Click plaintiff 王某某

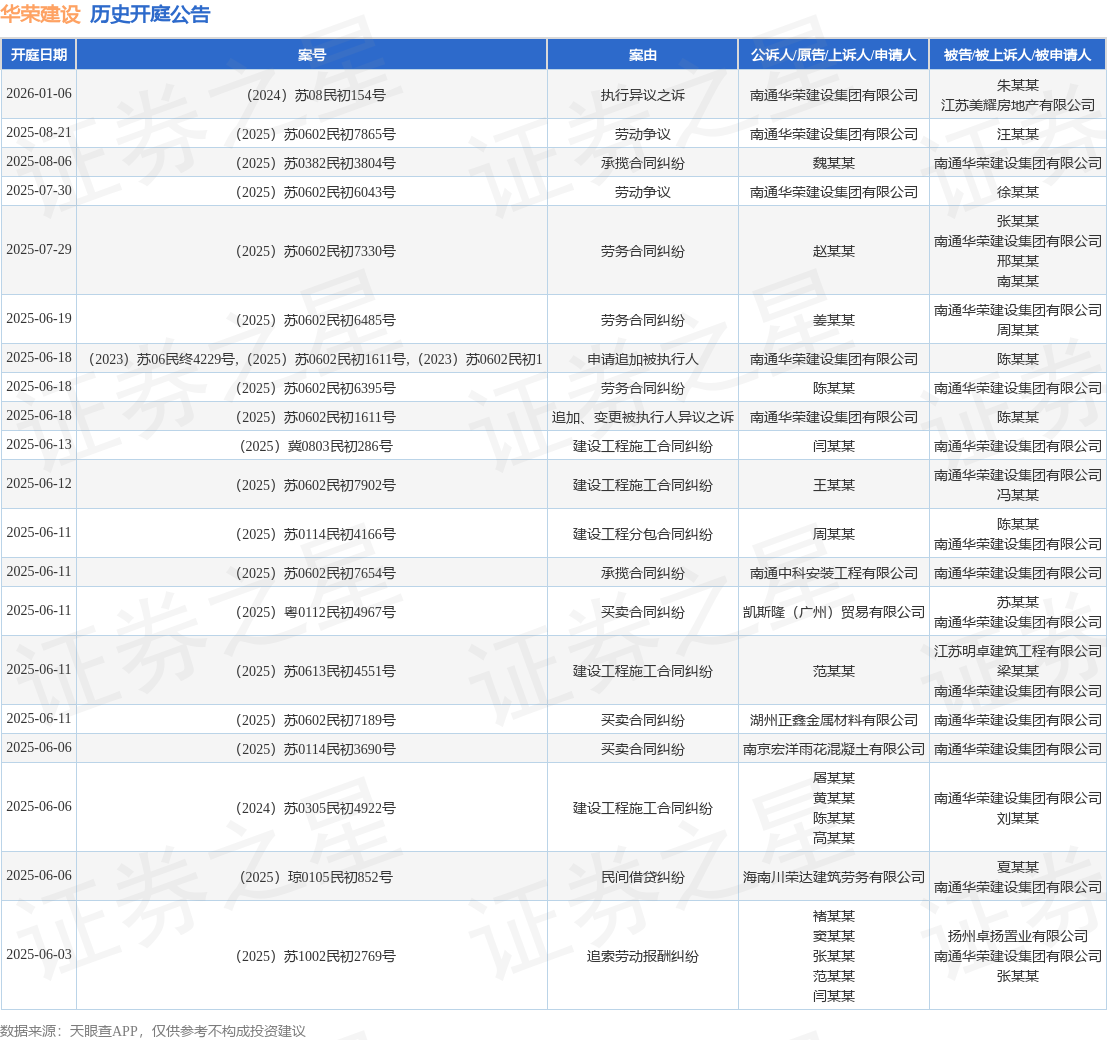(x=833, y=485)
